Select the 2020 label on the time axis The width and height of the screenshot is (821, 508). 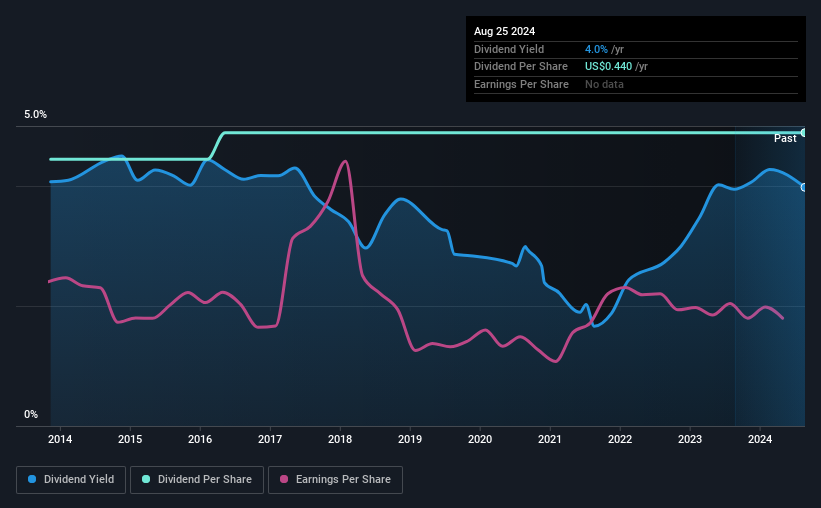pos(480,439)
